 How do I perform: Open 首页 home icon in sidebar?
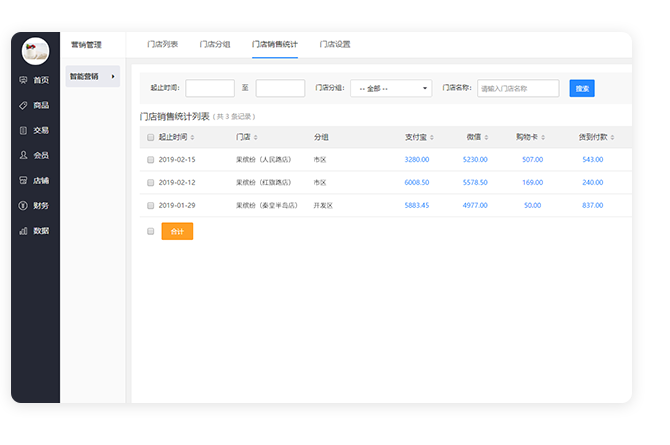point(23,80)
